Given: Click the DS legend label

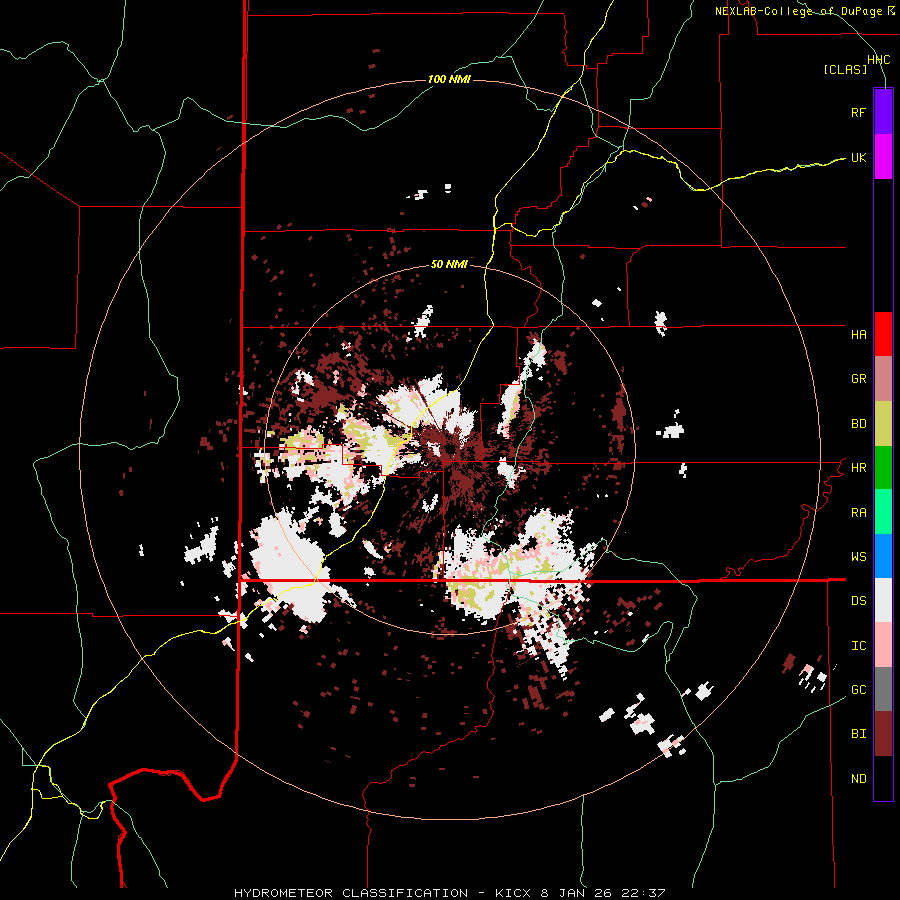Looking at the screenshot, I should click(x=858, y=601).
